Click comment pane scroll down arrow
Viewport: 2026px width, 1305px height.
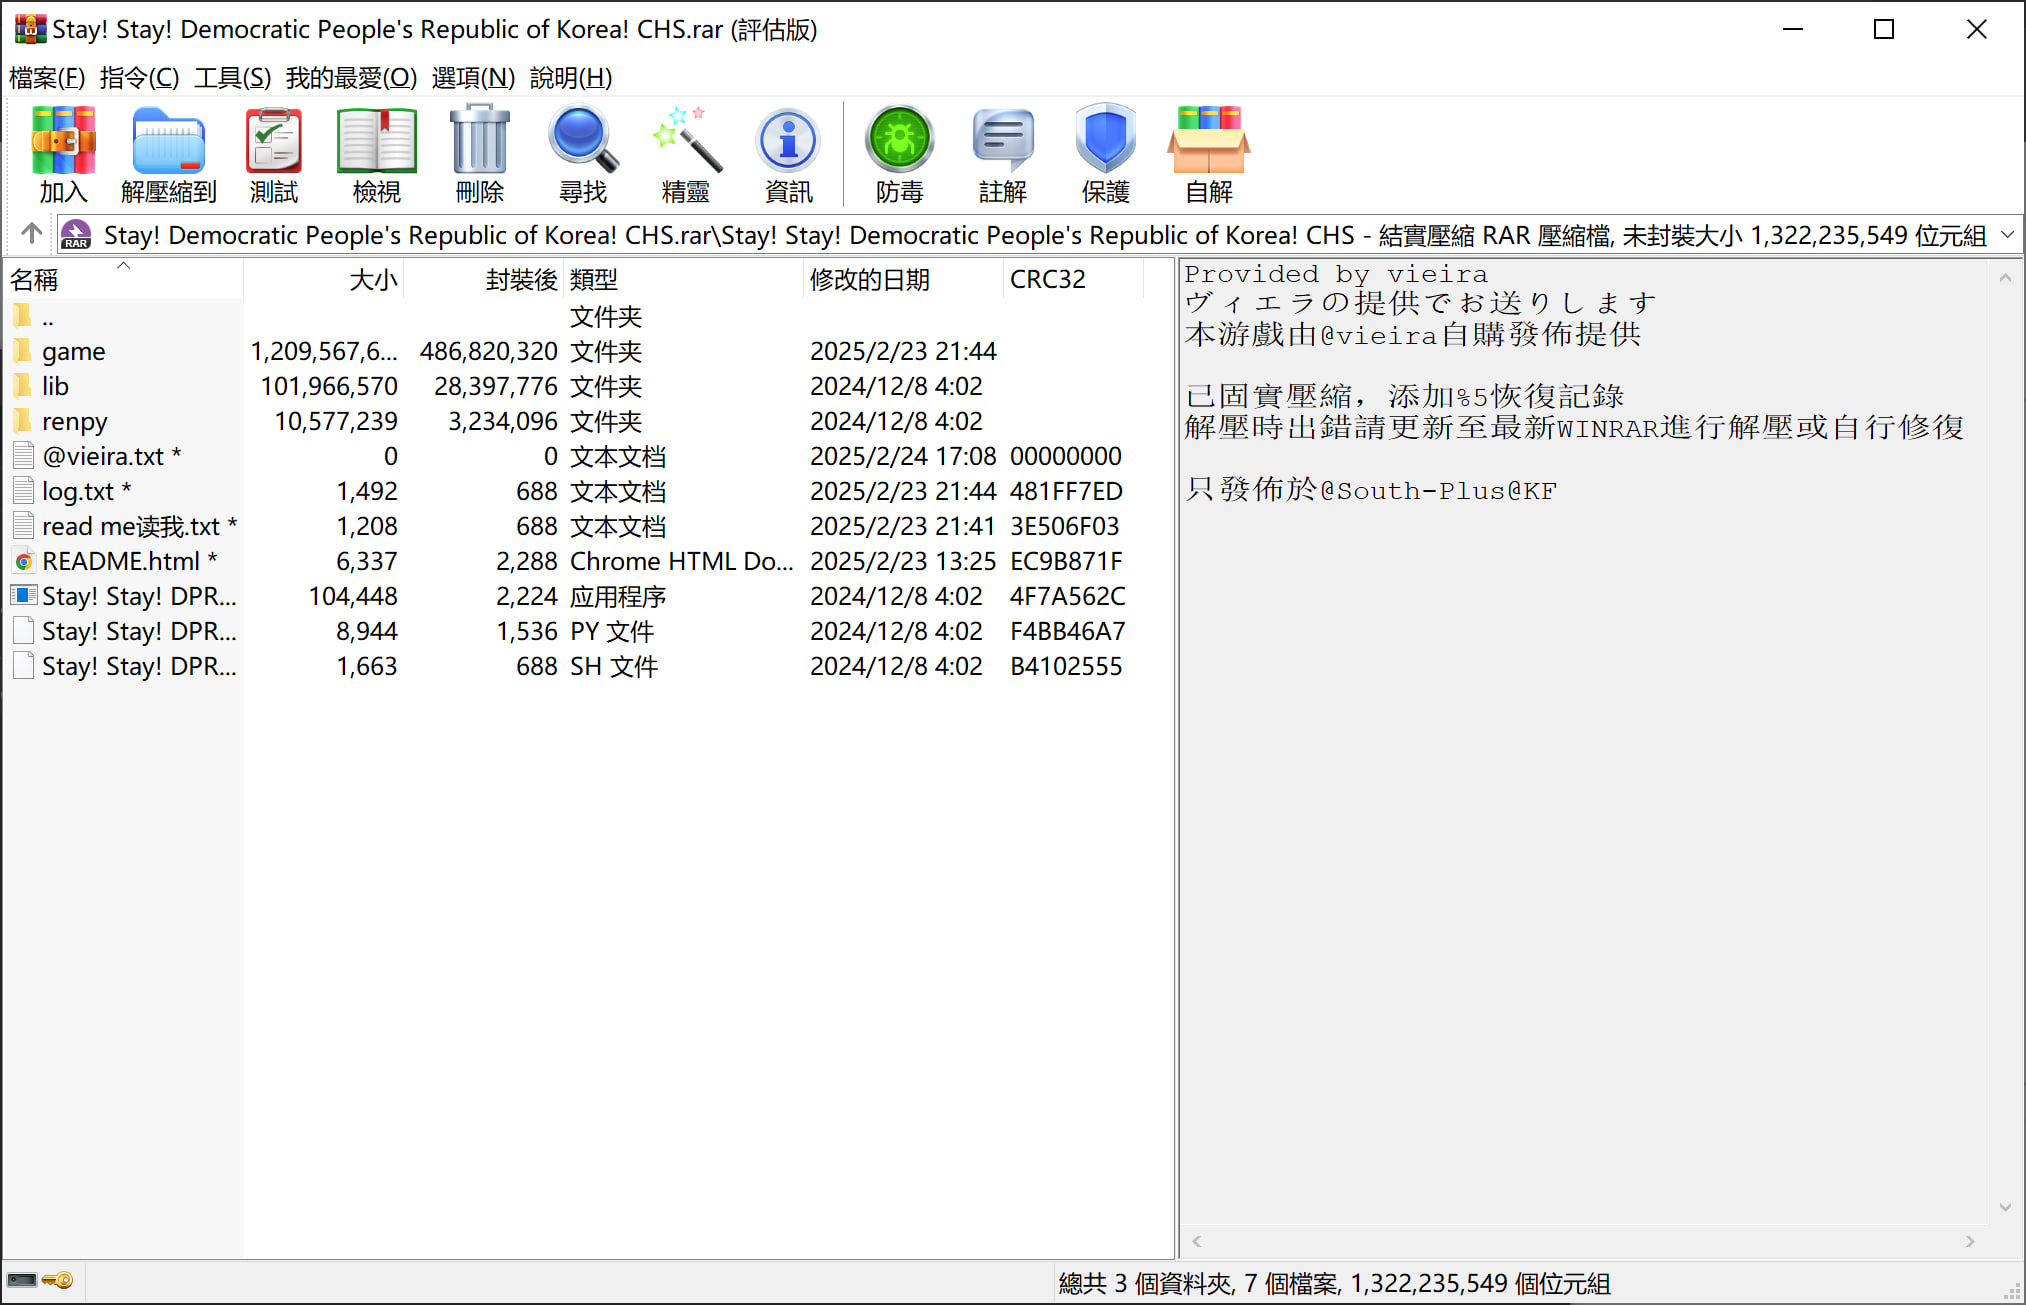pos(2005,1207)
